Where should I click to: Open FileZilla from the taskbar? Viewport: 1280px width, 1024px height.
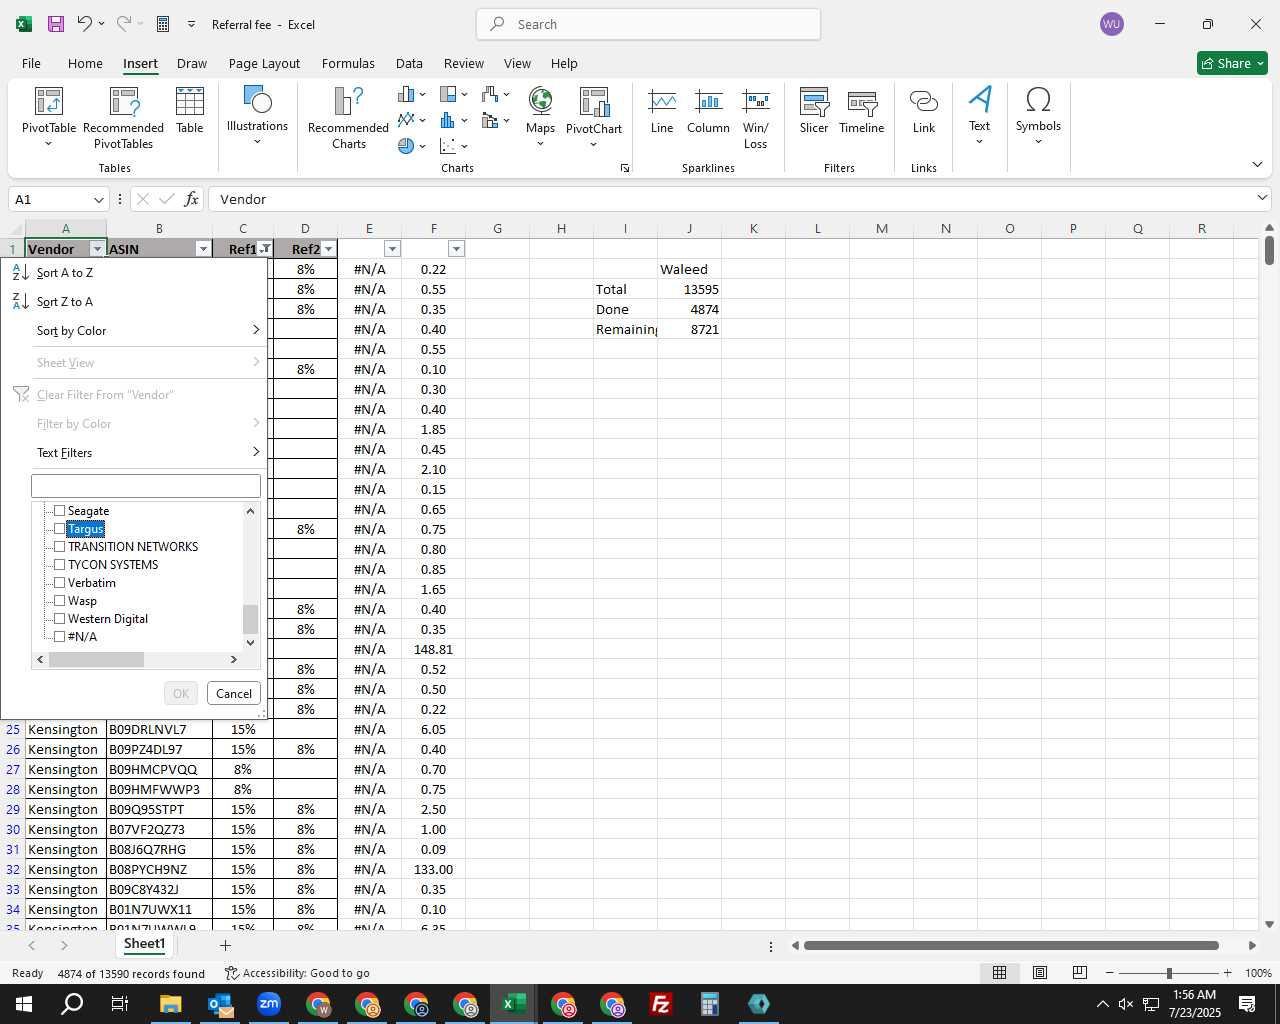pos(661,1004)
